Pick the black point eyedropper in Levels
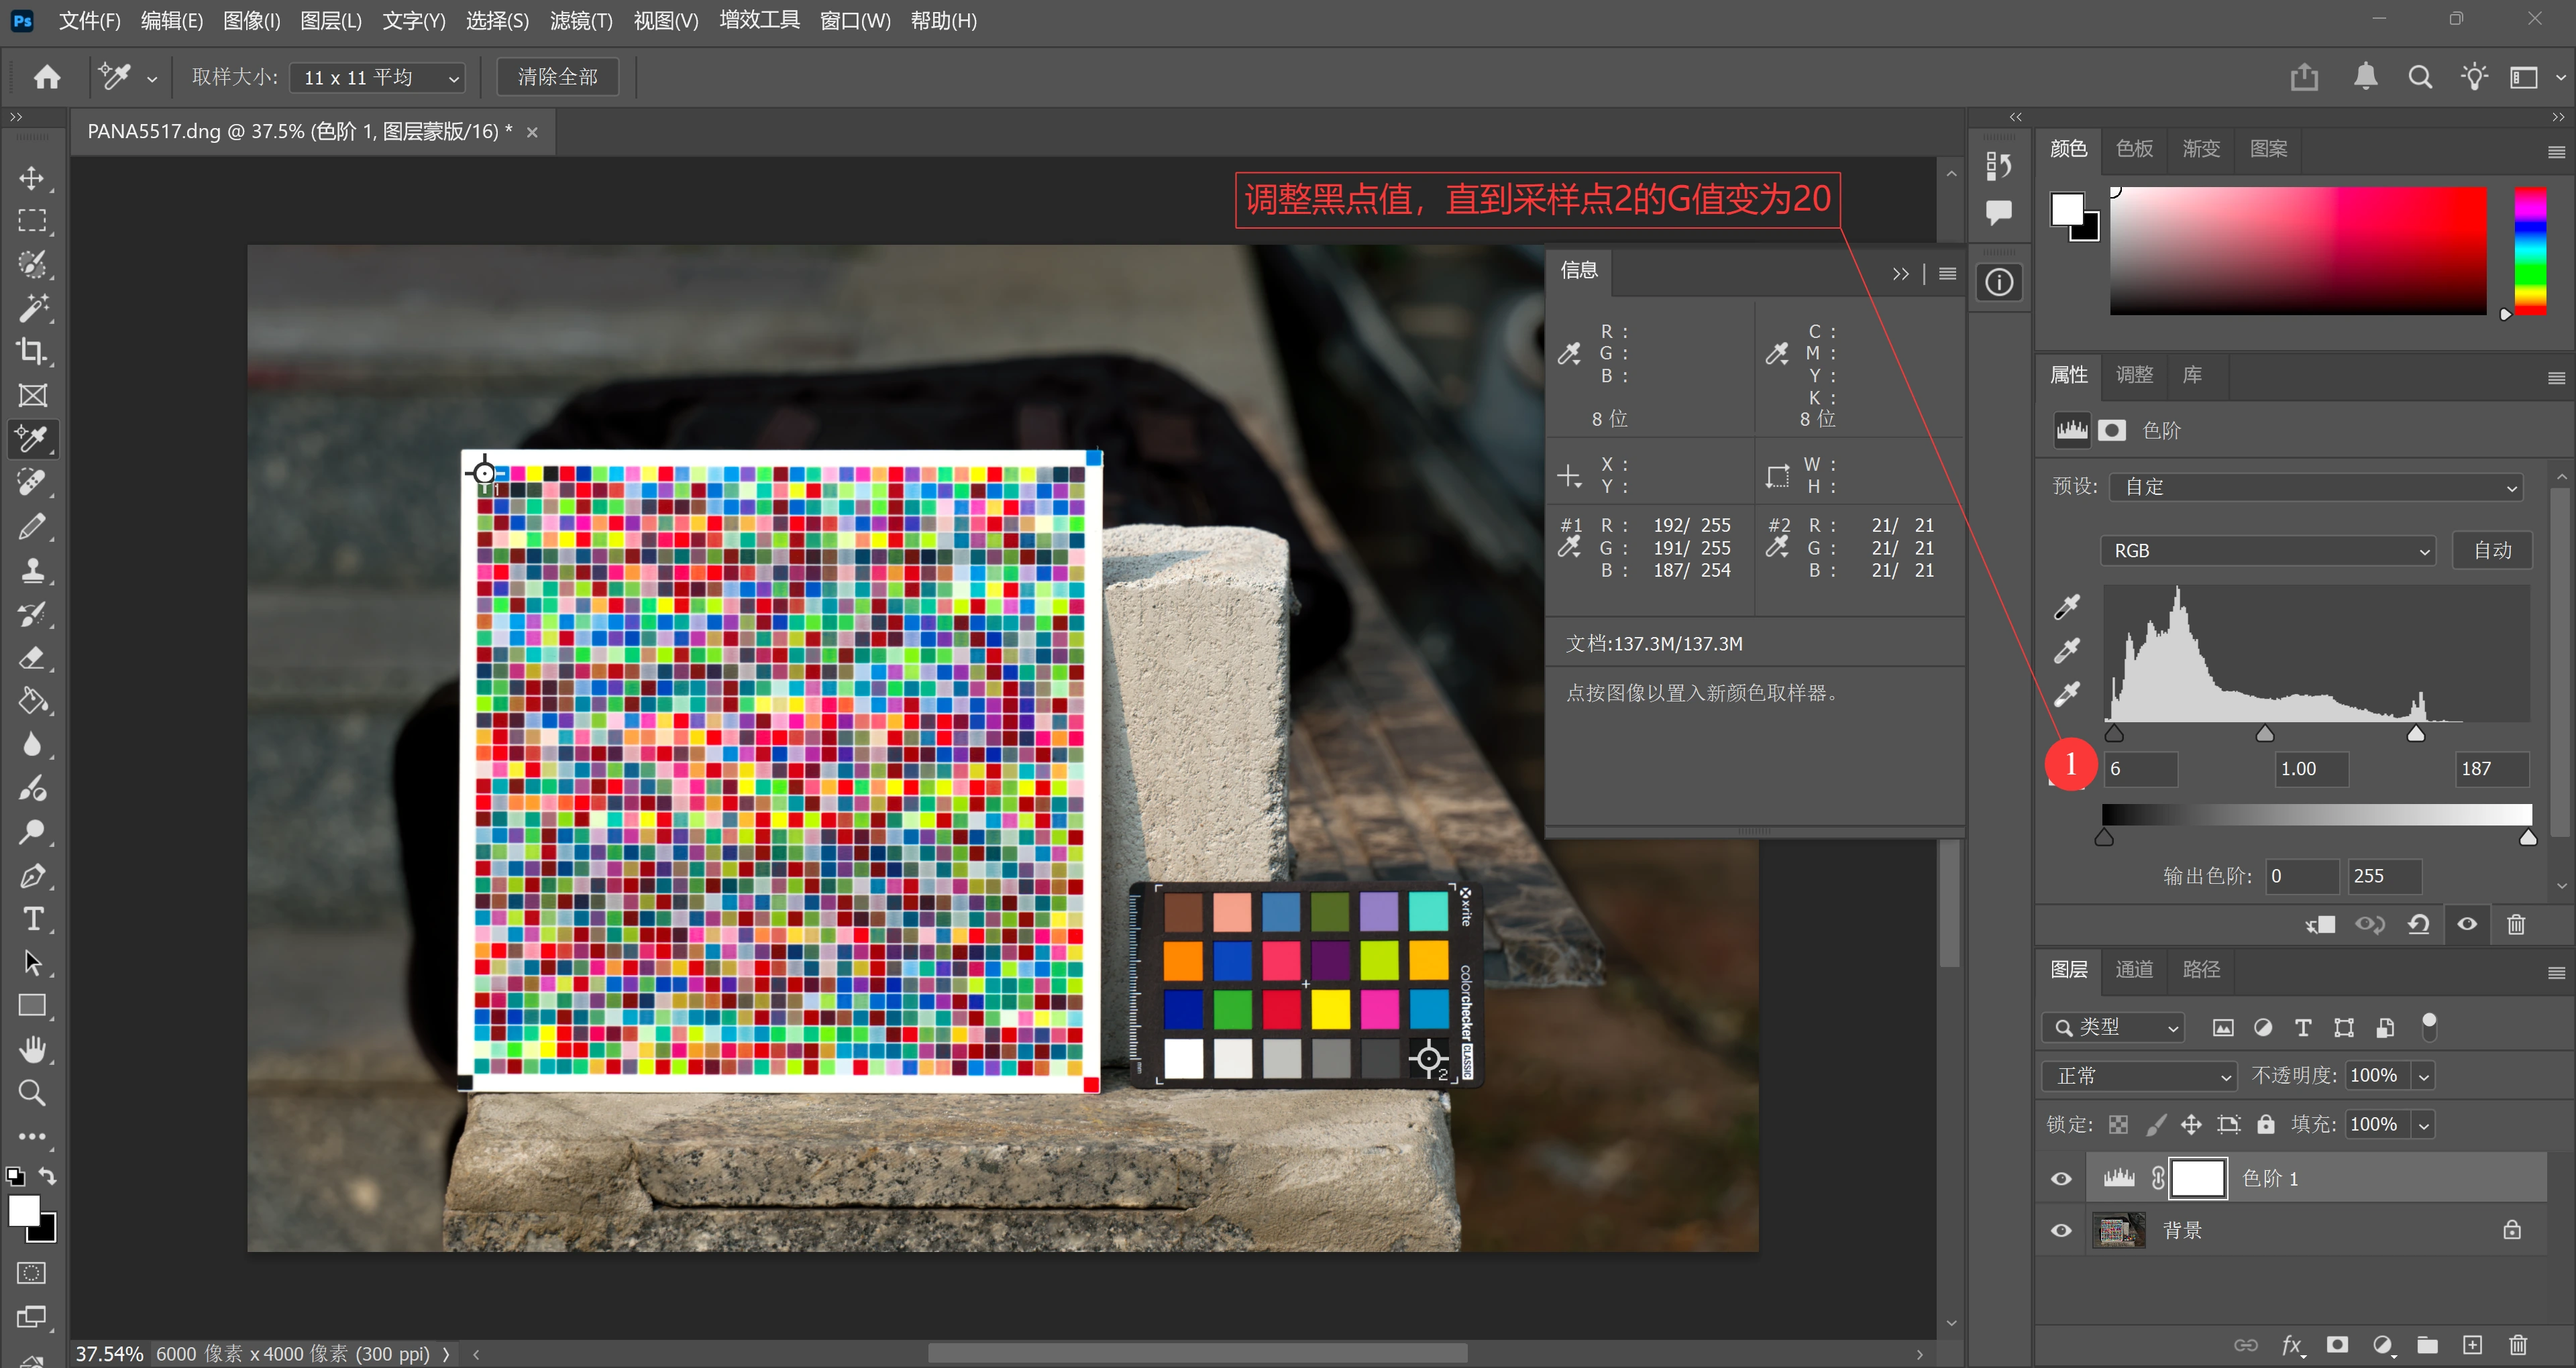 [2066, 607]
